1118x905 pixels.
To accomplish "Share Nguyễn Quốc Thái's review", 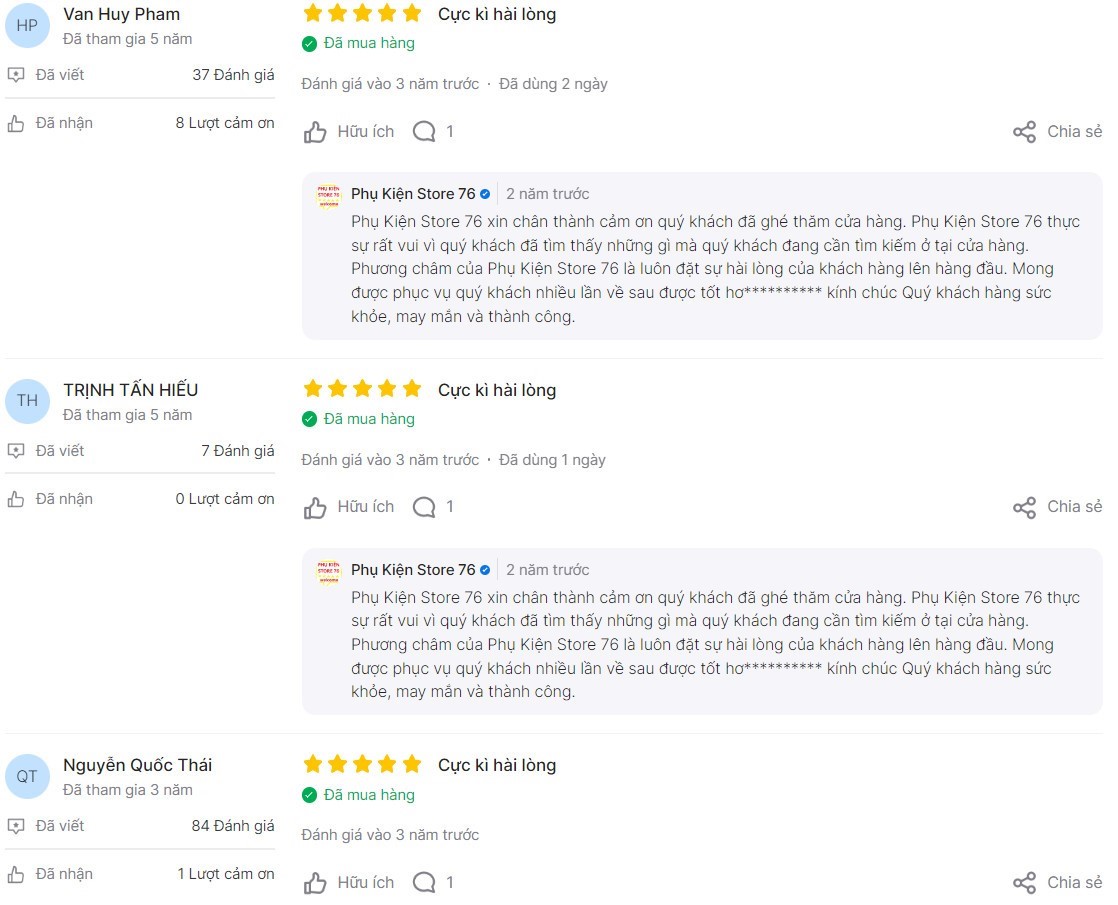I will (1024, 883).
